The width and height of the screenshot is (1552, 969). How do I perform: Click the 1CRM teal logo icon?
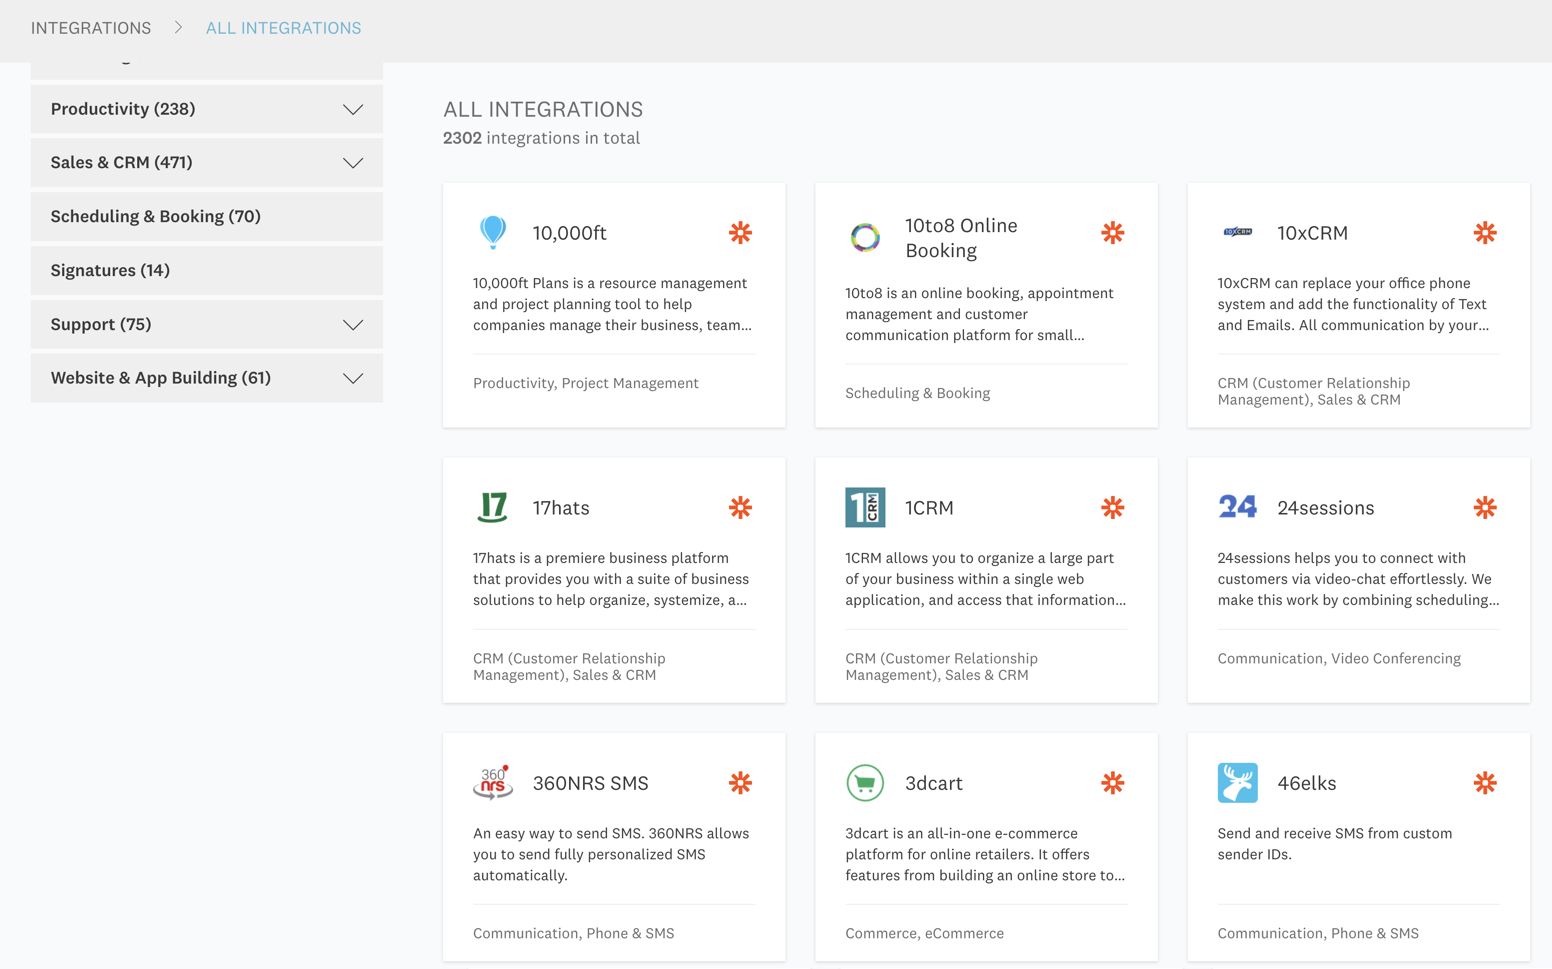pos(865,508)
